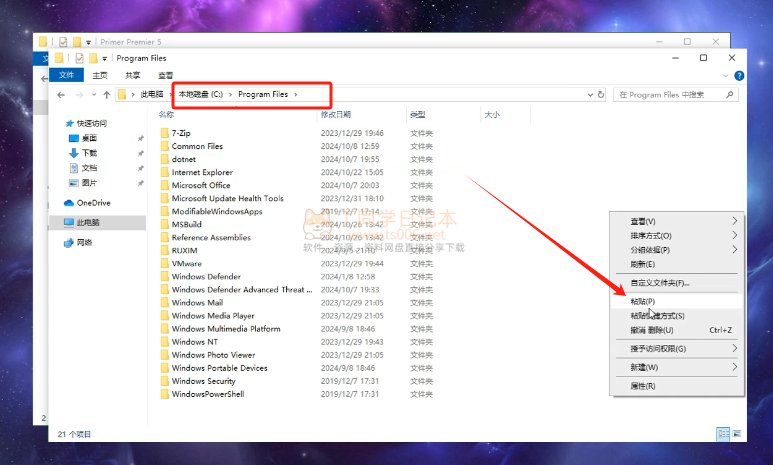Viewport: 773px width, 465px height.
Task: Sort by the 修改日期 column header
Action: [336, 115]
